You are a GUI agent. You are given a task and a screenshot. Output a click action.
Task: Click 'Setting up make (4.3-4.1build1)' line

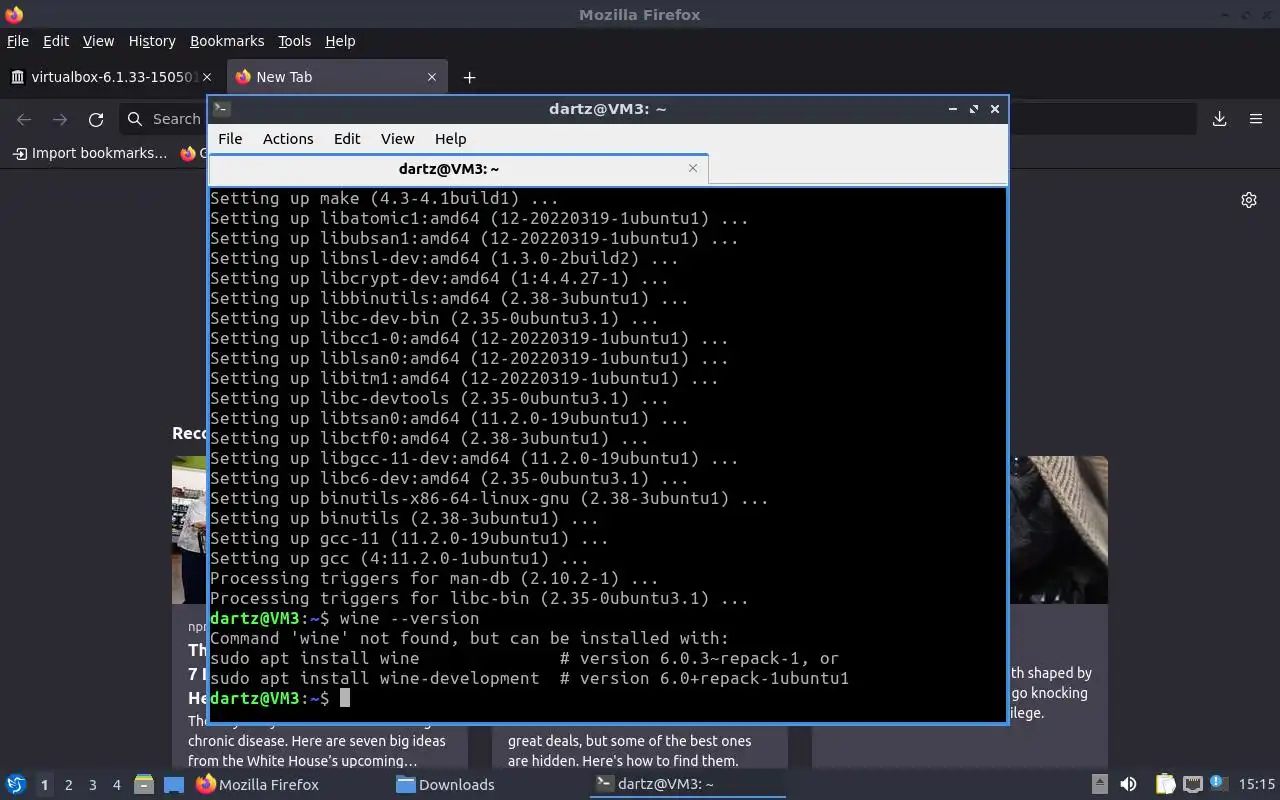(x=384, y=198)
